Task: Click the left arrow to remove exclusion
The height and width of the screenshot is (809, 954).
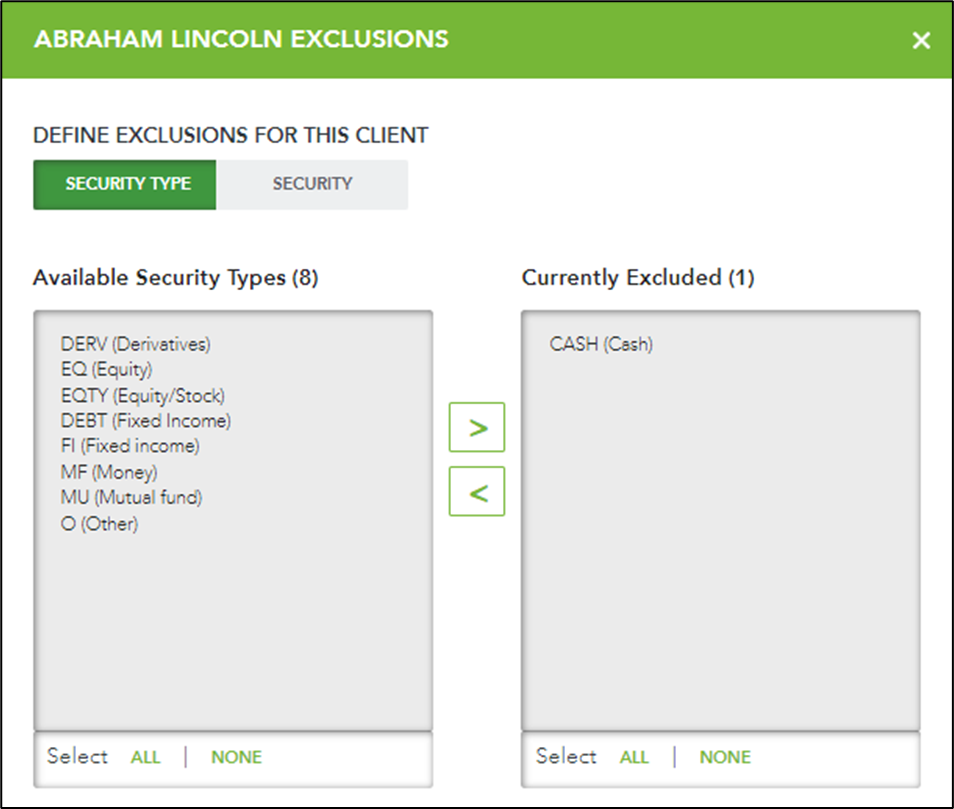Action: coord(476,491)
